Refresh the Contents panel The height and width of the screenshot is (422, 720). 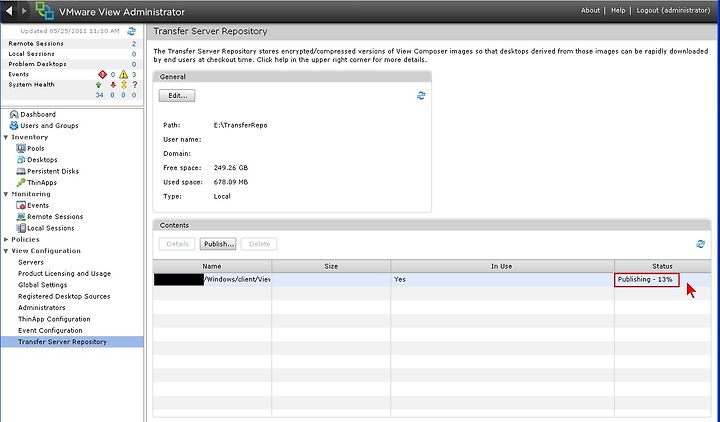[x=700, y=244]
